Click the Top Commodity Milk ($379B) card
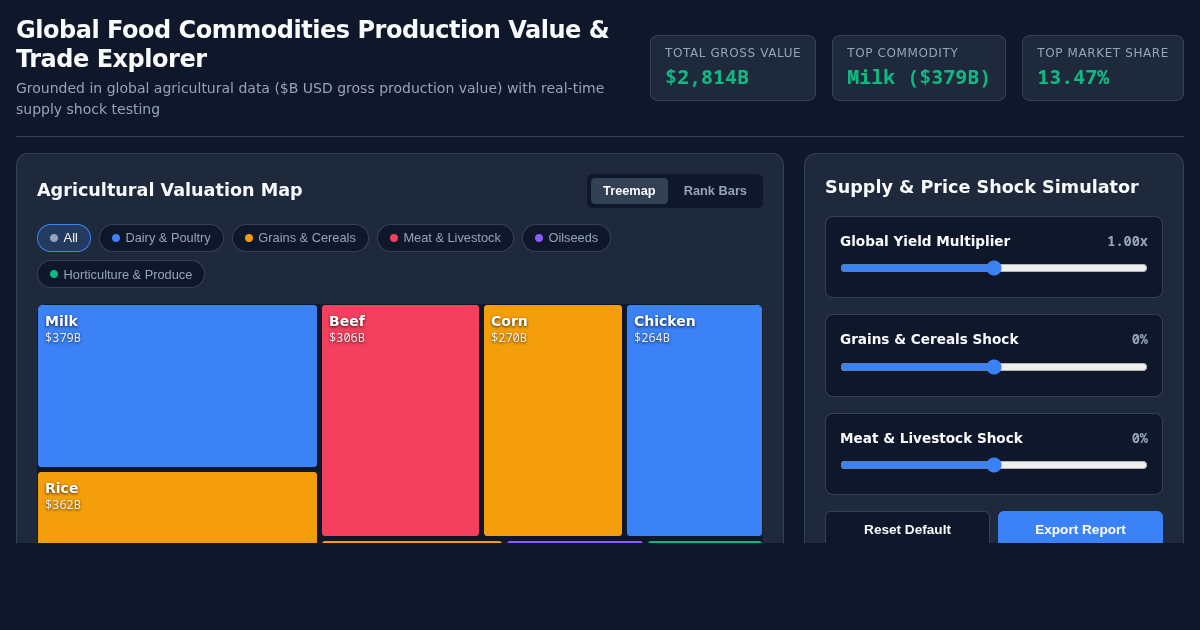The width and height of the screenshot is (1200, 630). (919, 68)
